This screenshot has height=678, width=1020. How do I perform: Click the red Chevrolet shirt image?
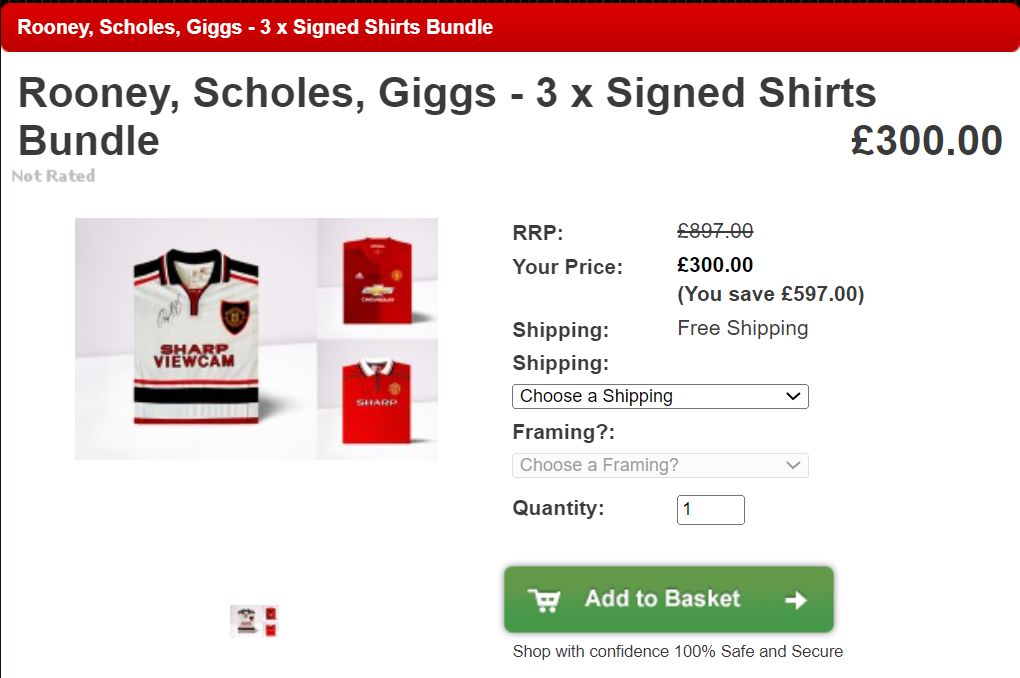(377, 280)
